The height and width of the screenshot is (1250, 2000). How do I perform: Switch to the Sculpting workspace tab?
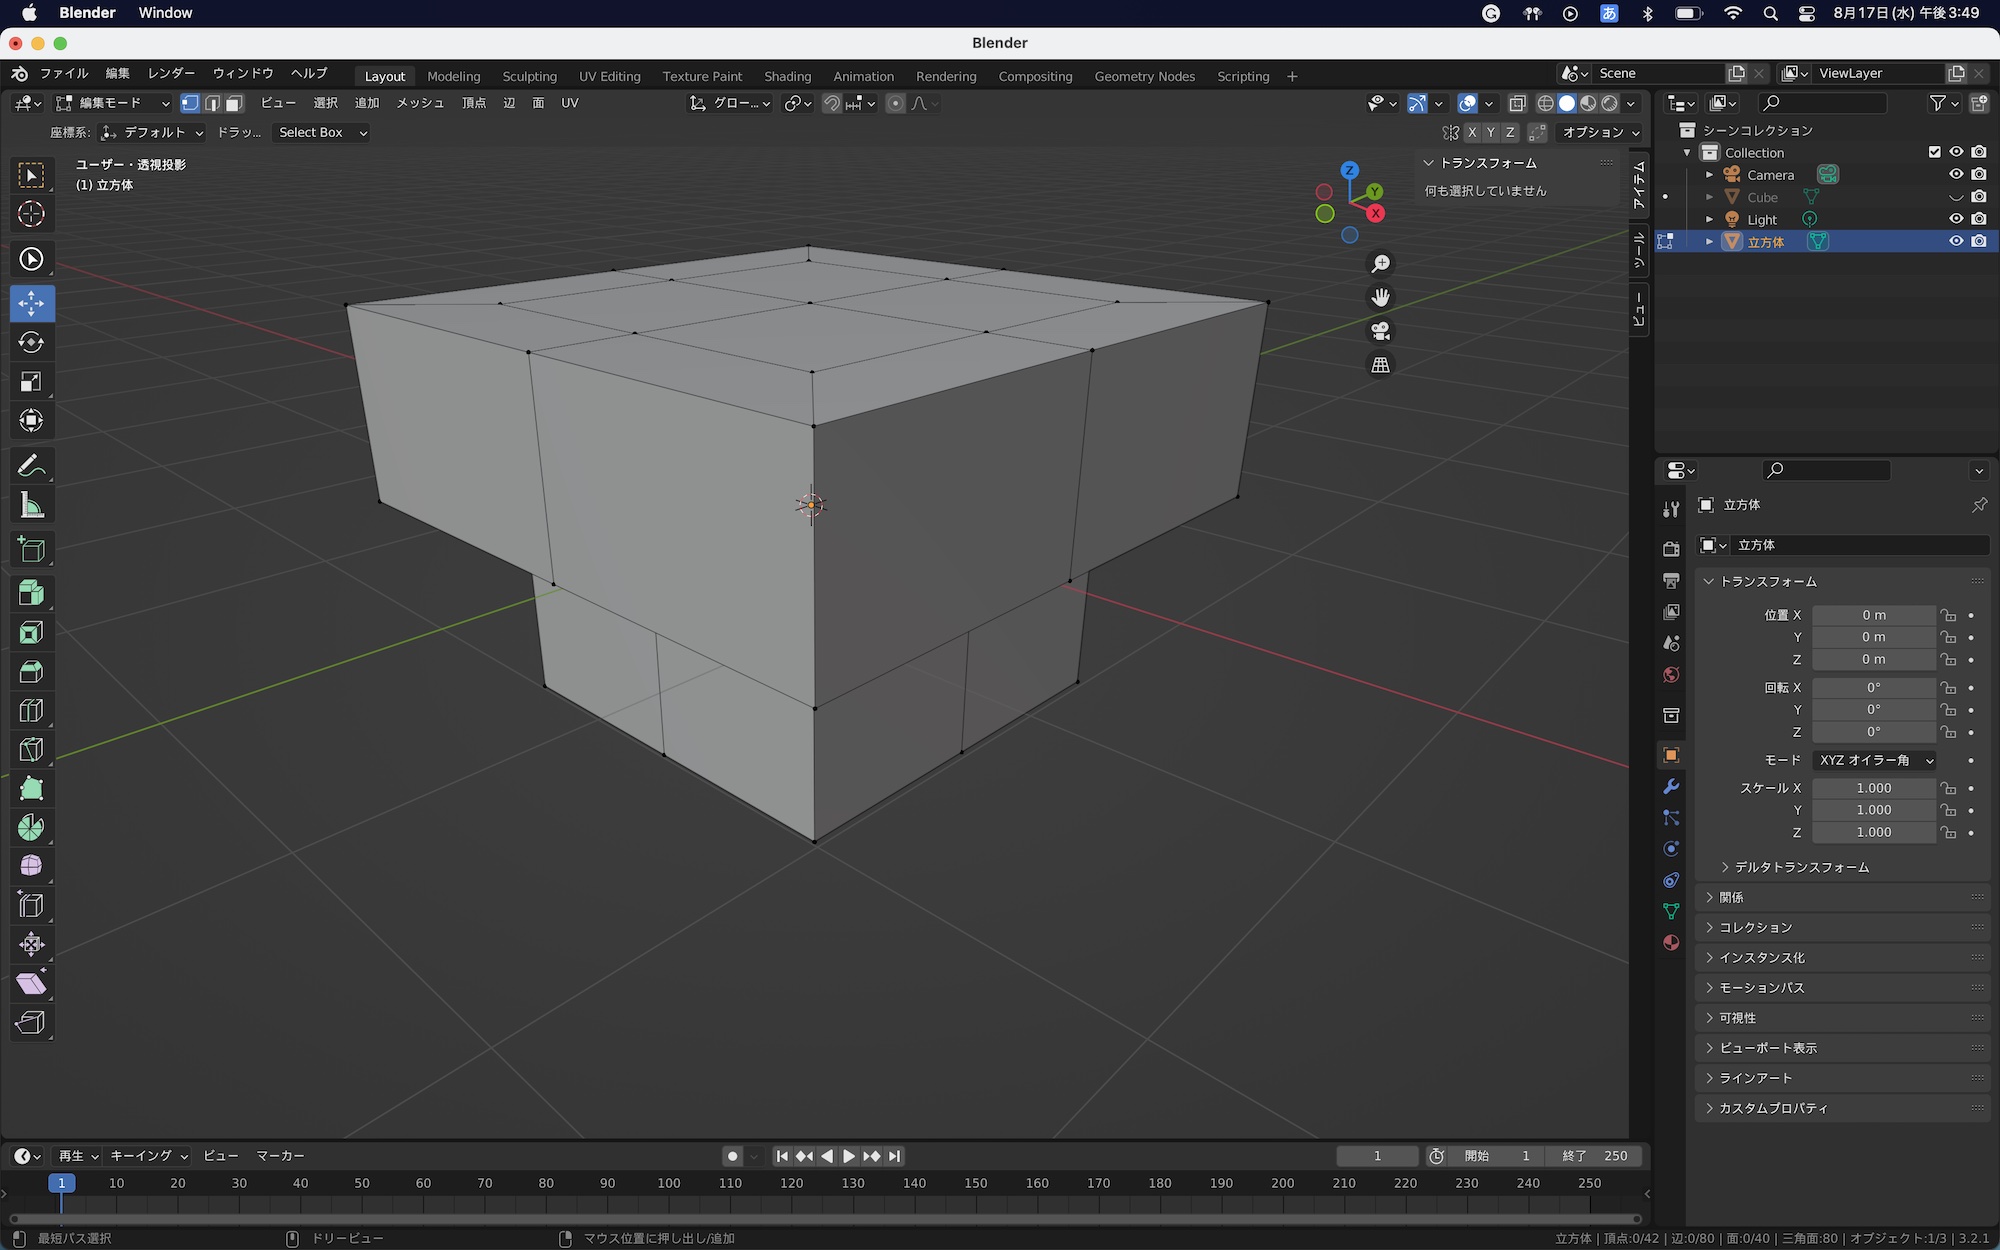[529, 76]
